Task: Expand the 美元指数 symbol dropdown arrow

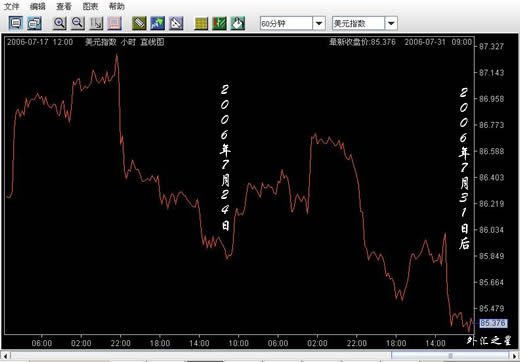Action: coord(391,23)
